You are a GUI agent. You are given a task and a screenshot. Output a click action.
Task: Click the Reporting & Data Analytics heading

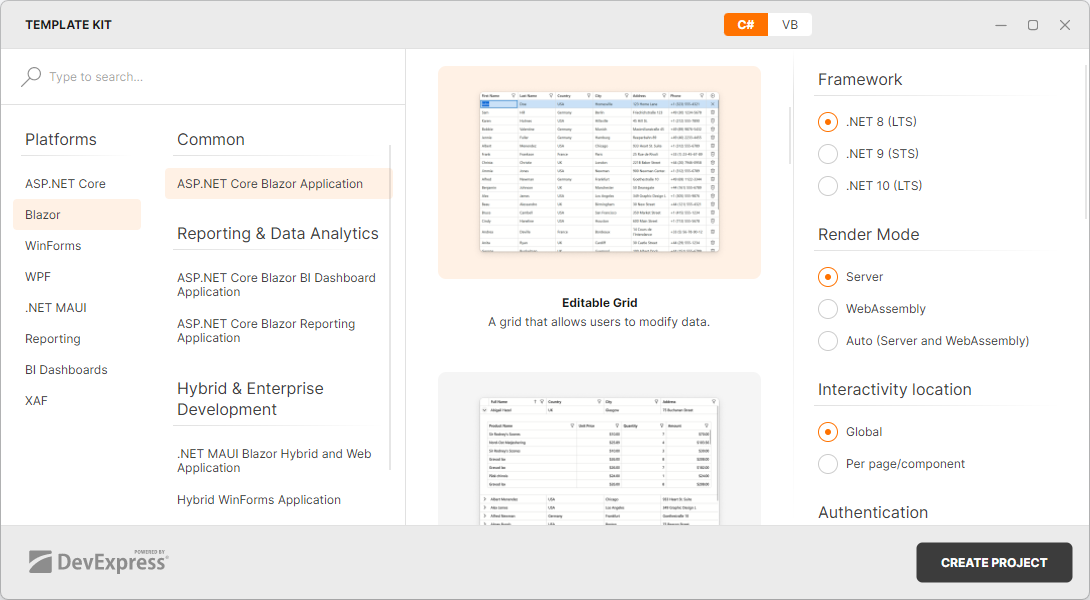pyautogui.click(x=278, y=234)
